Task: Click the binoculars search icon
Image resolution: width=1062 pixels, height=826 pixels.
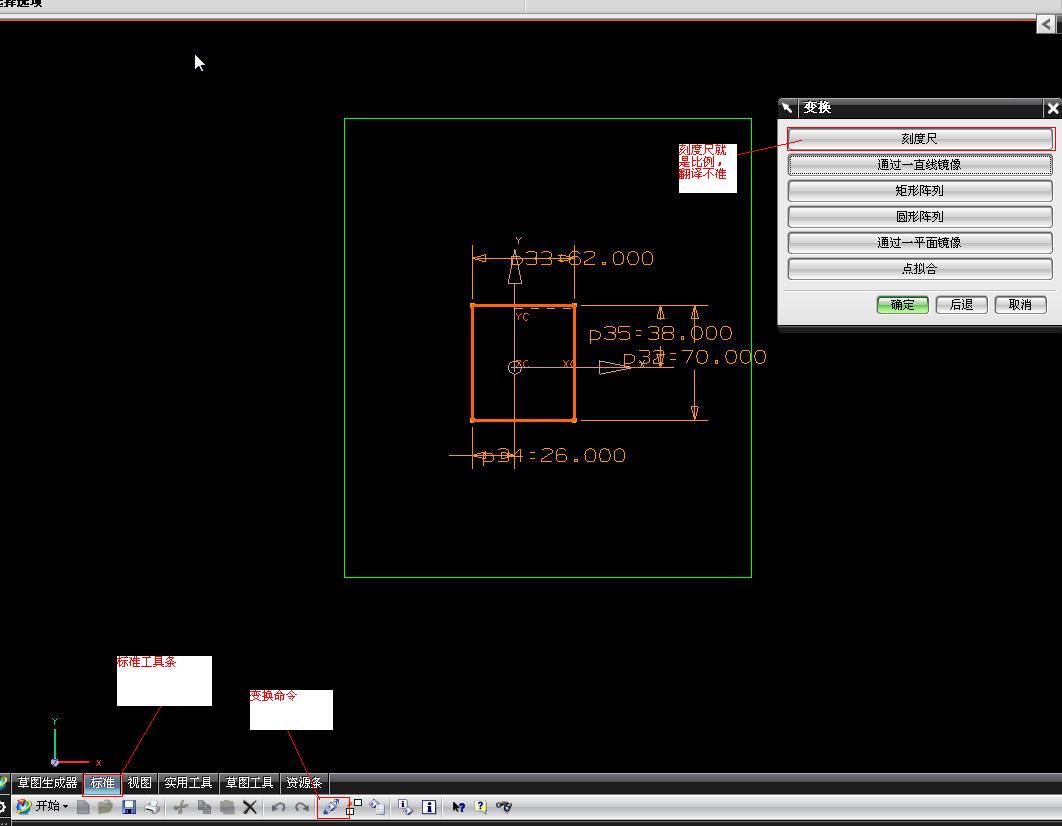Action: coord(504,806)
